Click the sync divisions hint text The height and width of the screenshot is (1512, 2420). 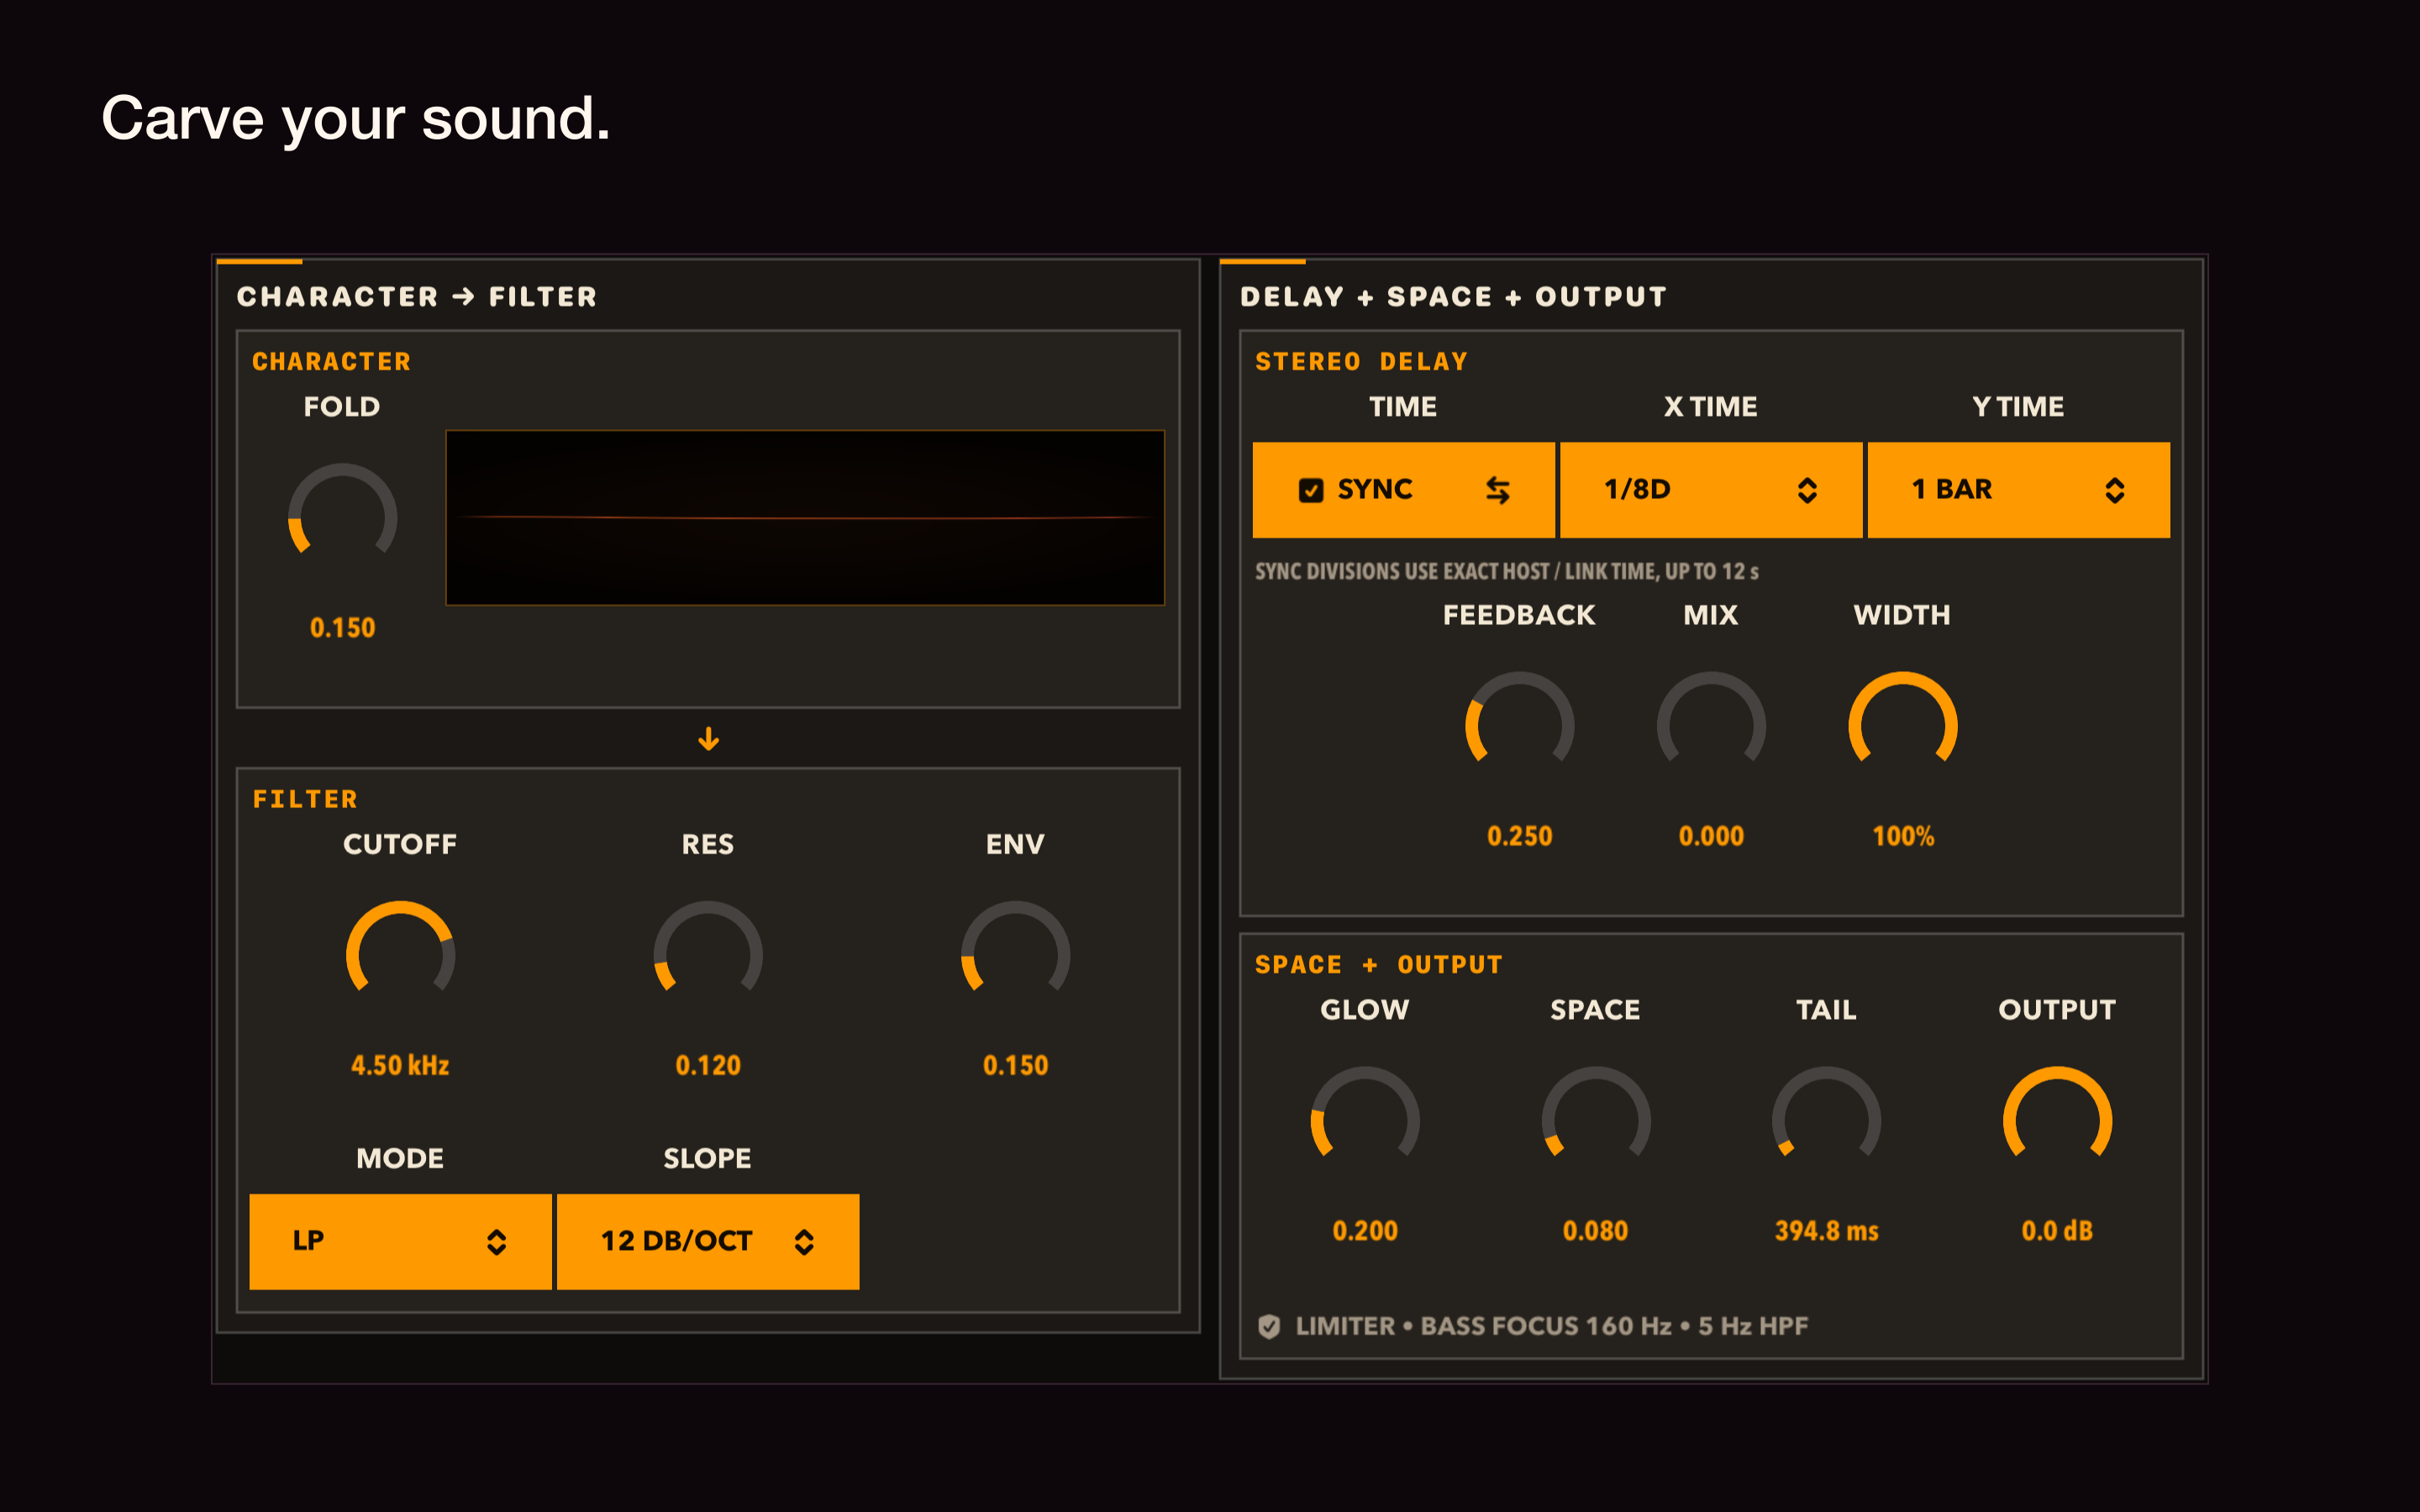tap(1506, 571)
